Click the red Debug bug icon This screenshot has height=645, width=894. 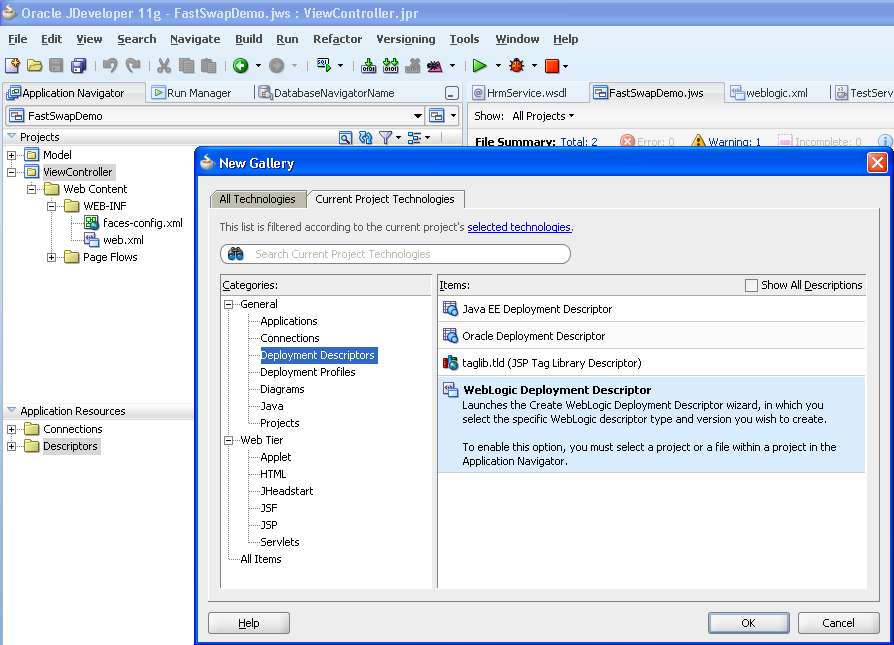[517, 66]
